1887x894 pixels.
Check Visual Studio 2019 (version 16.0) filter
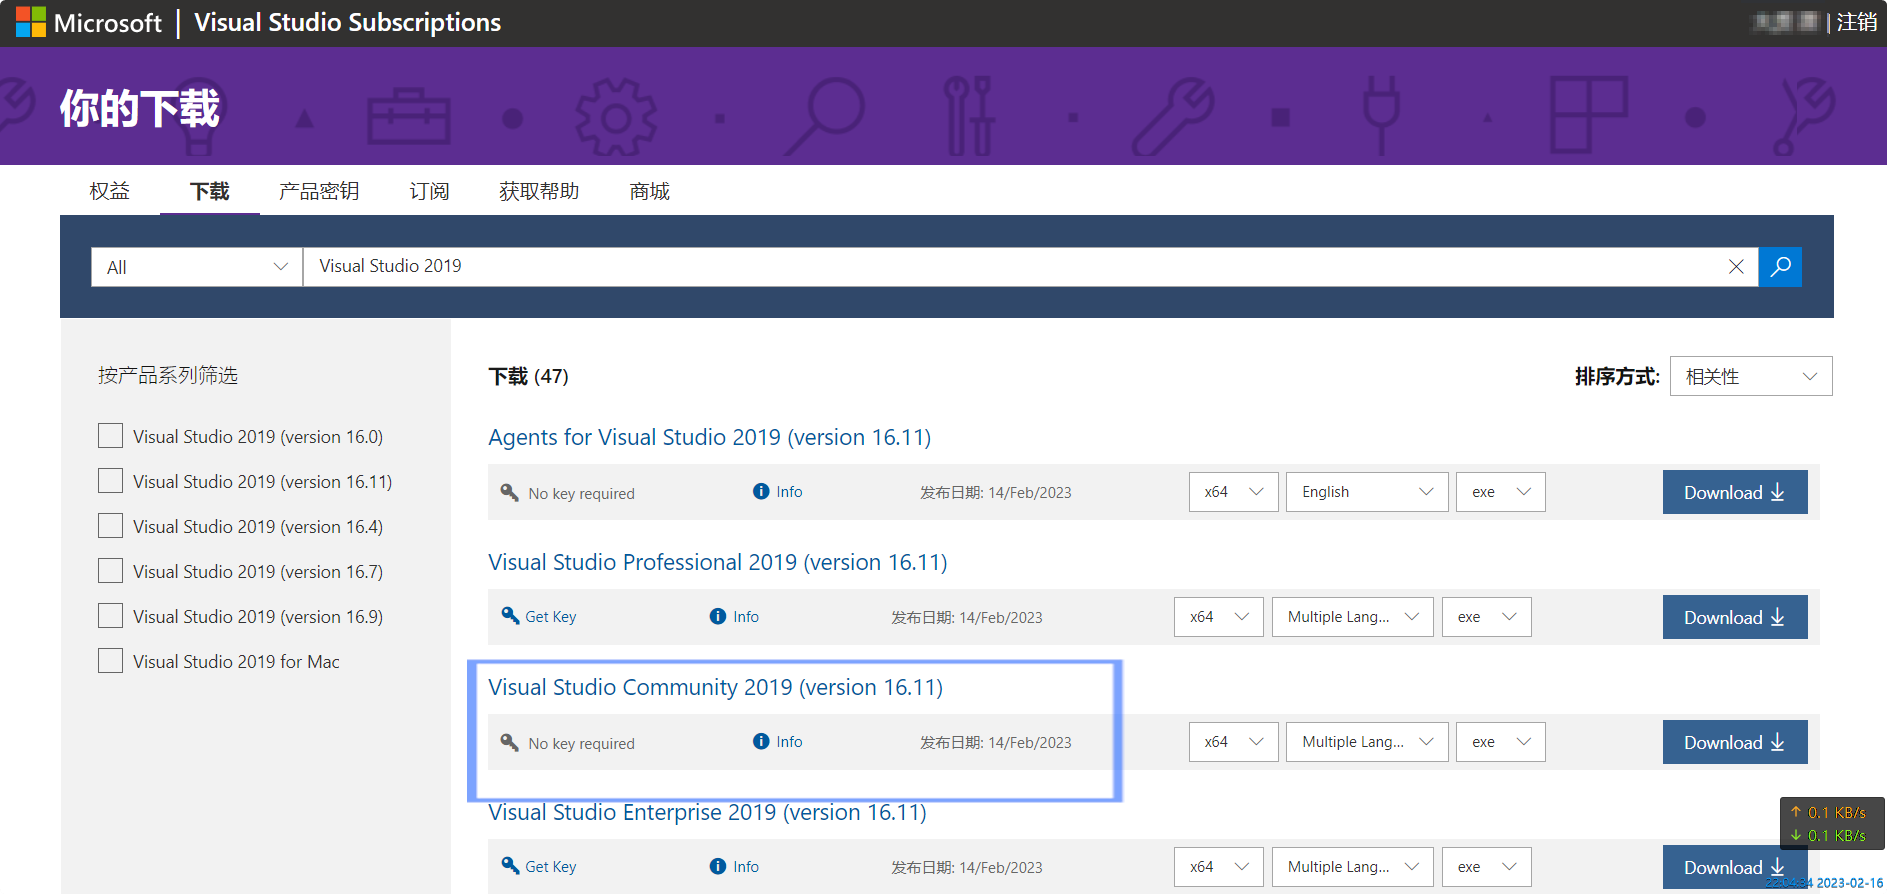coord(111,436)
